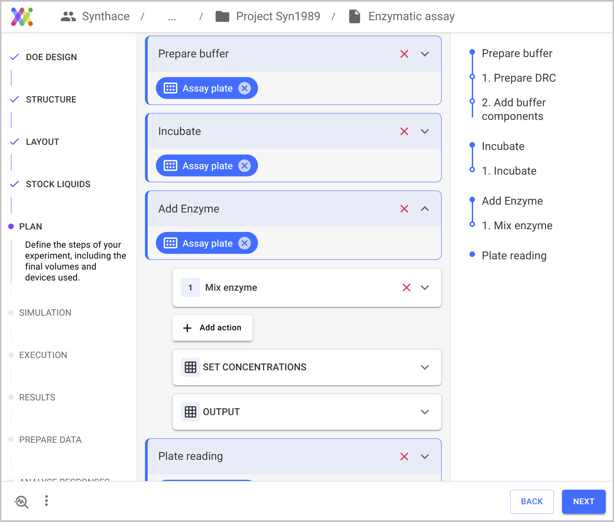
Task: Click the zoom search icon at bottom left
Action: 21,502
